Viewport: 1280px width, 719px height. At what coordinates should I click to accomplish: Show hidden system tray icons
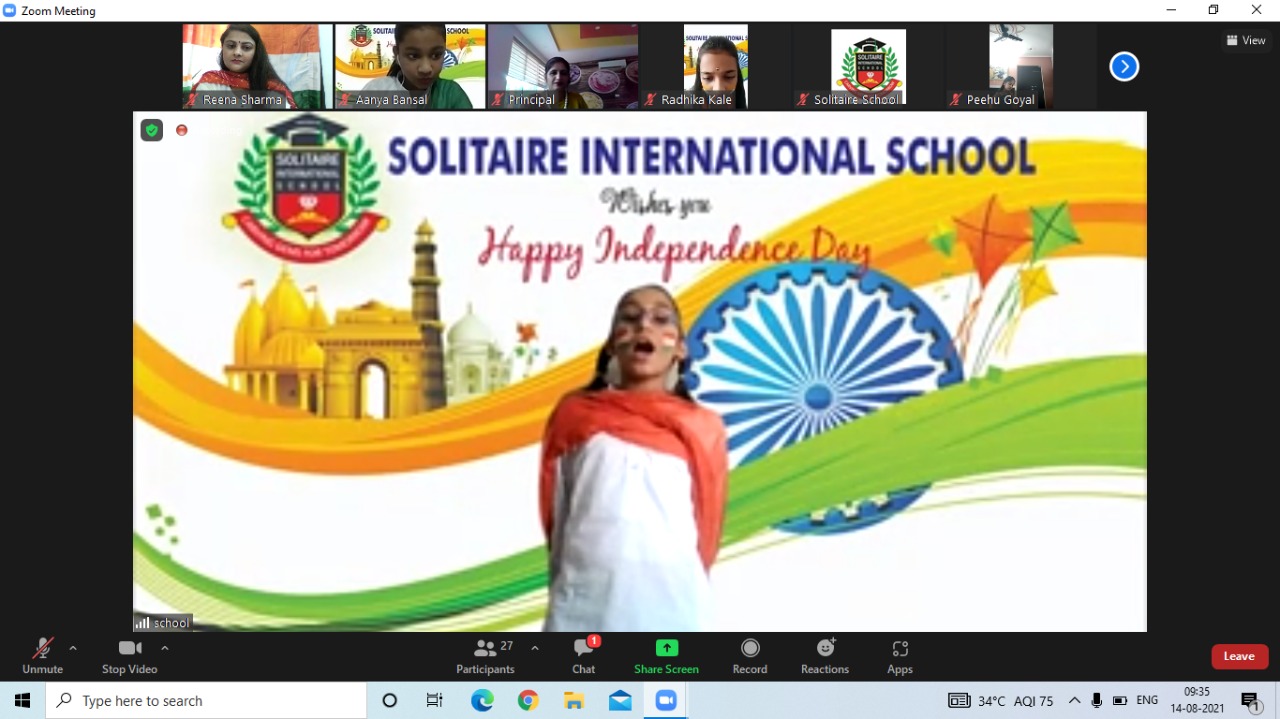tap(1075, 701)
